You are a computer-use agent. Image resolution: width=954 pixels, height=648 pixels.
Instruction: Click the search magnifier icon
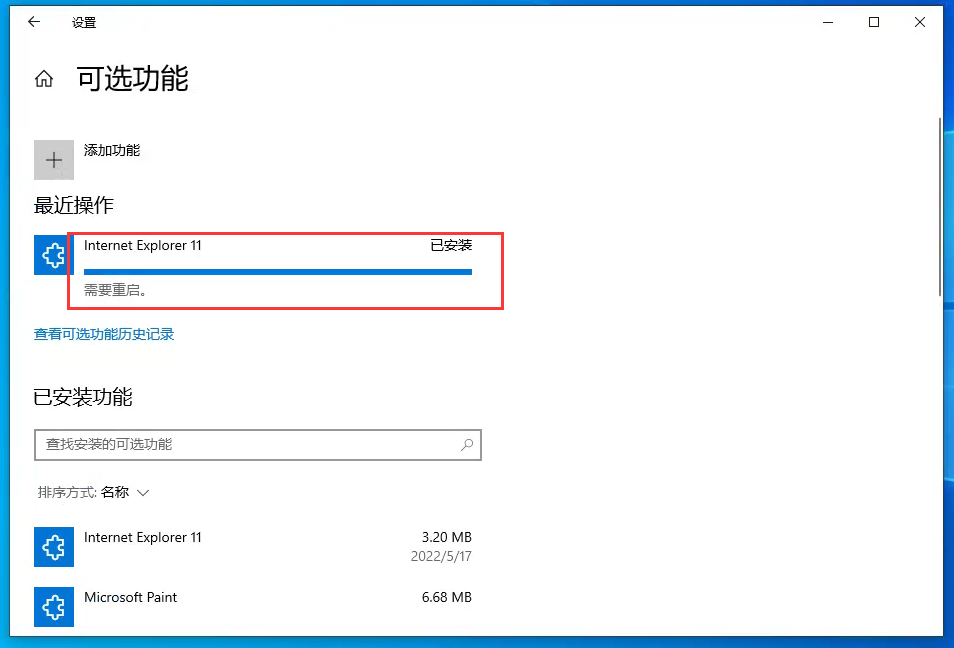467,445
